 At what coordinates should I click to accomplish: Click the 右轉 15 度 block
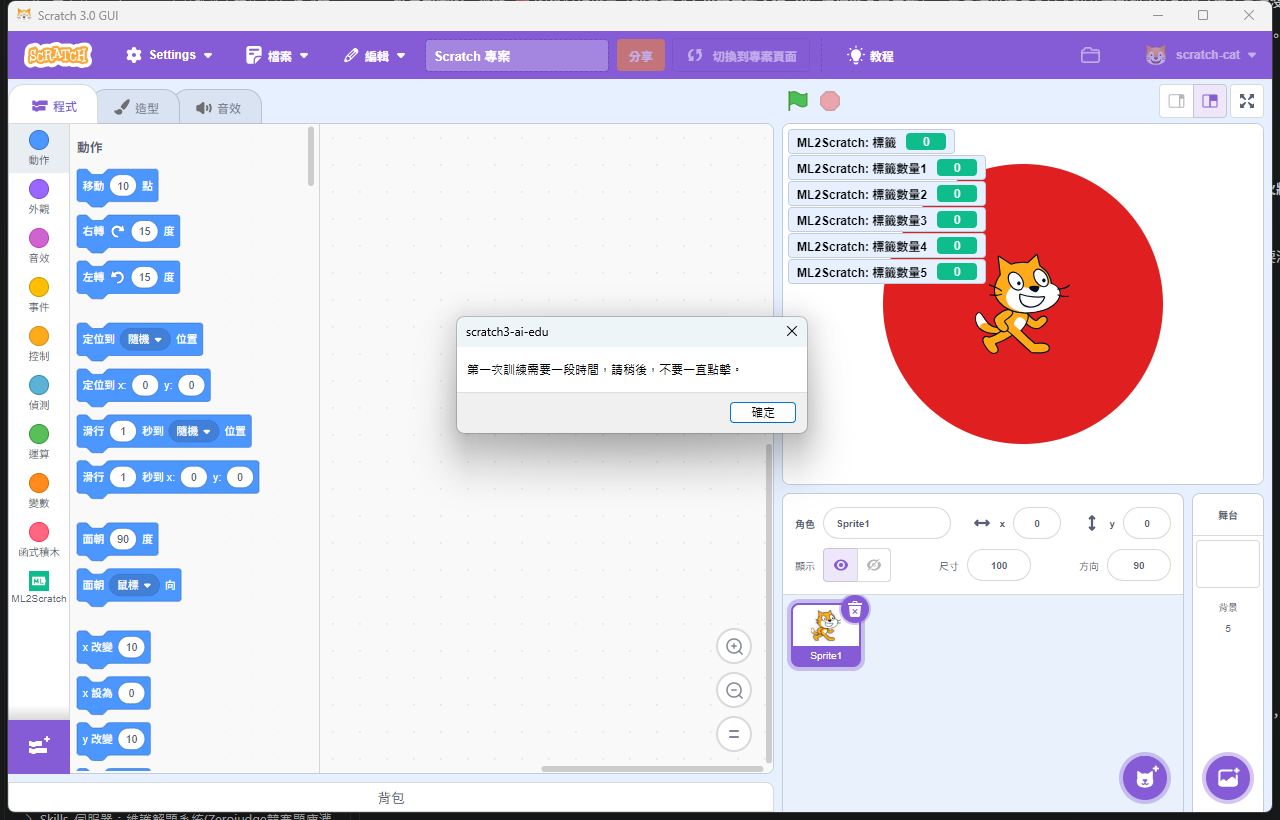coord(128,231)
